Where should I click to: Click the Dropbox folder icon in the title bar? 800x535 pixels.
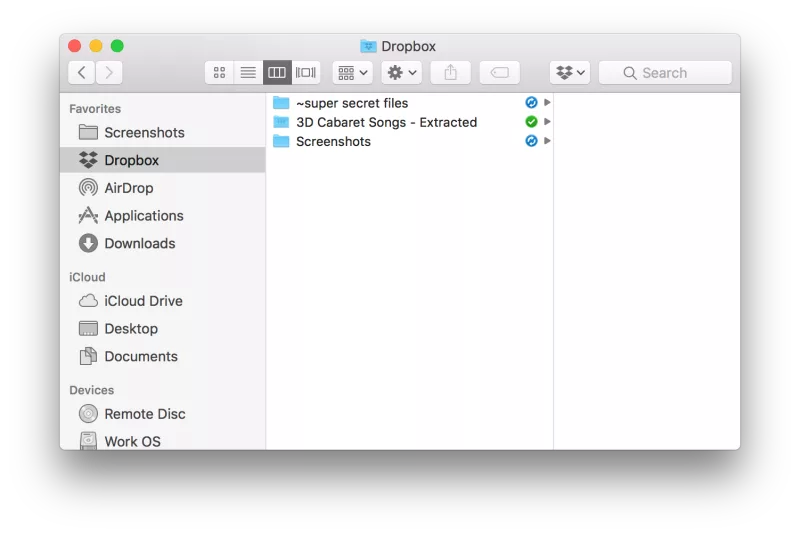pyautogui.click(x=368, y=46)
